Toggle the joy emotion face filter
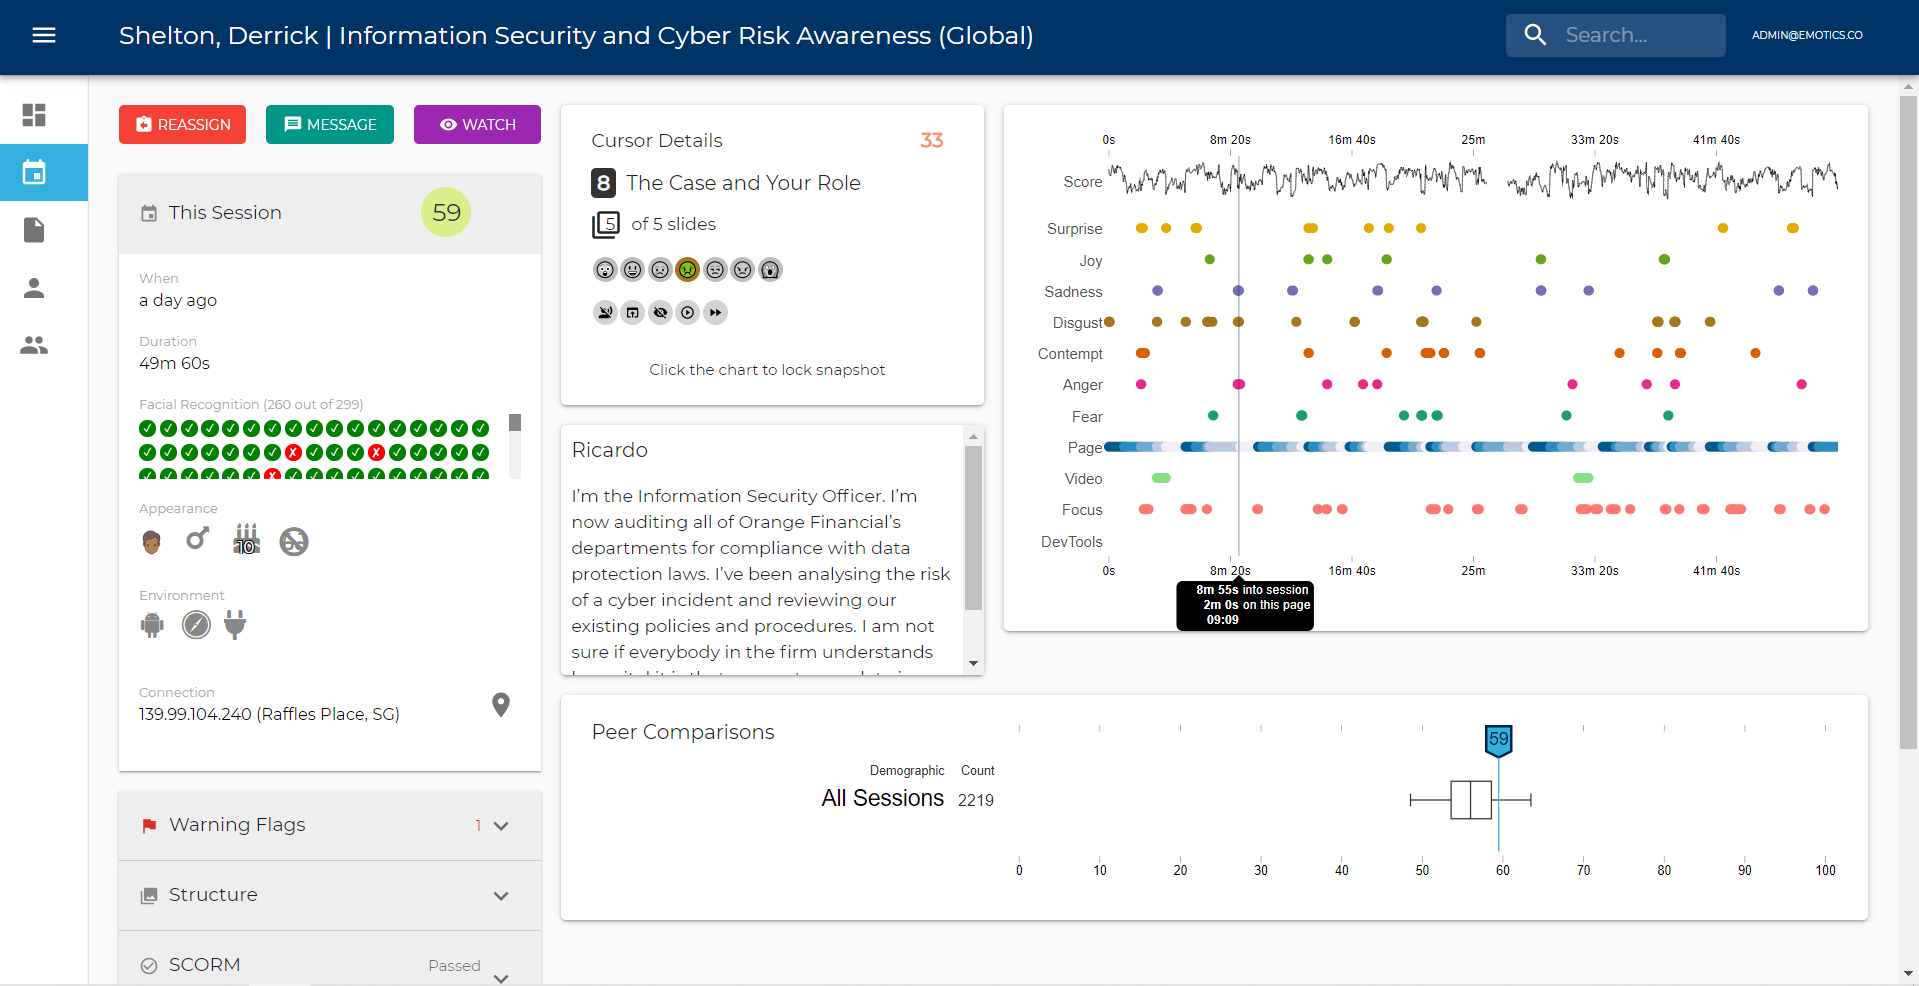1919x986 pixels. pos(632,269)
